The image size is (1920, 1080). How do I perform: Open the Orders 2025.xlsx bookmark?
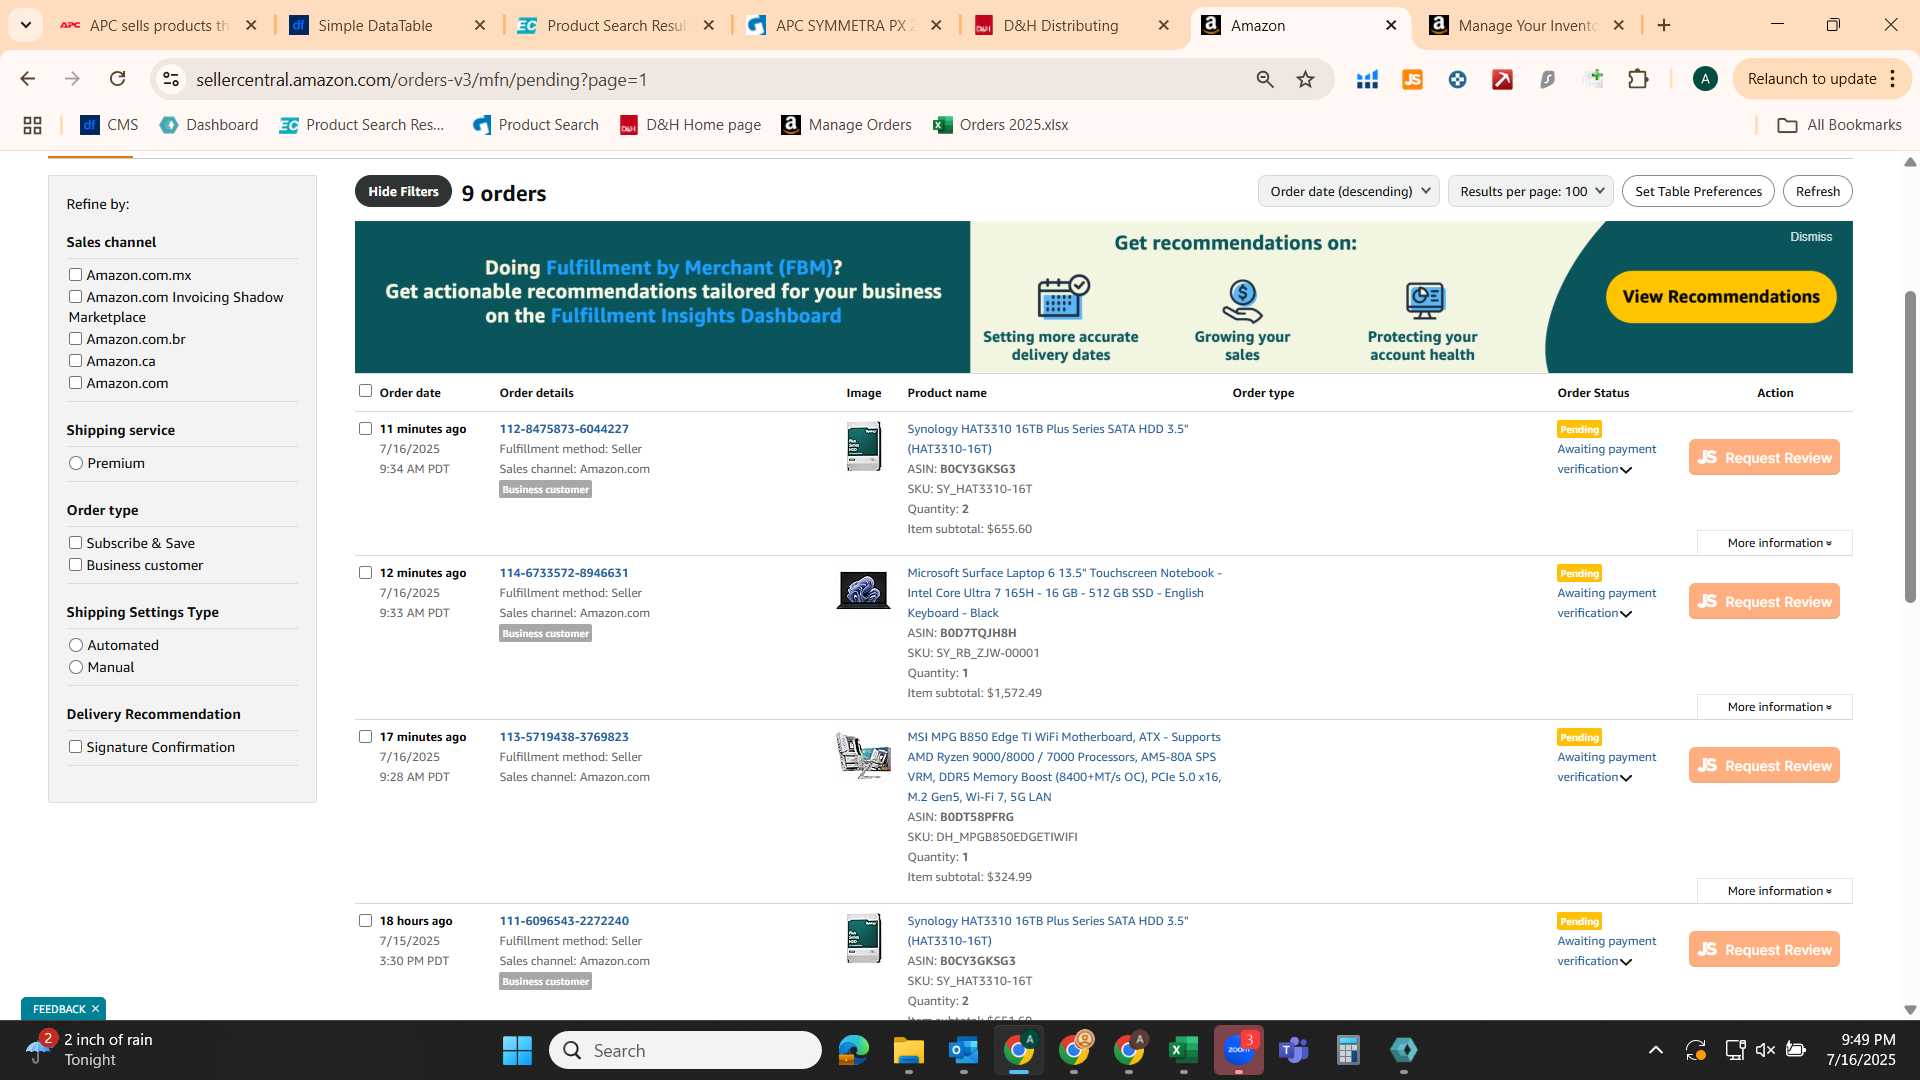[x=1000, y=125]
